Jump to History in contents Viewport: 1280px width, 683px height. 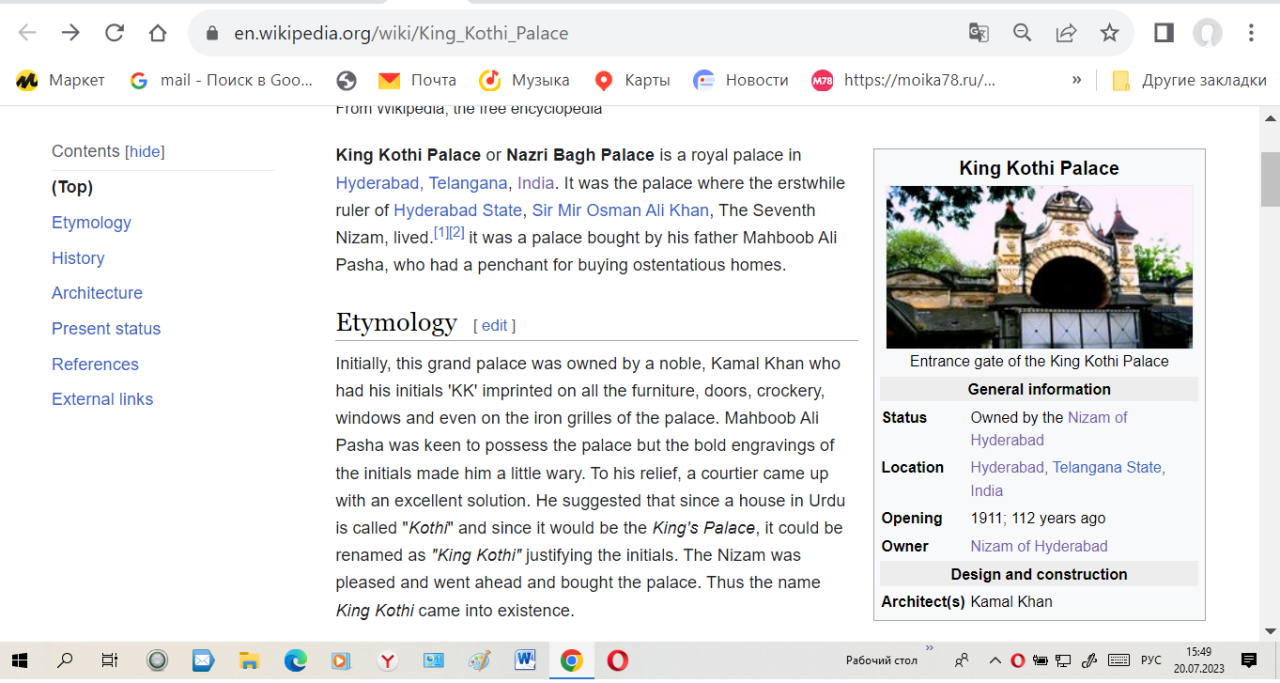click(78, 258)
